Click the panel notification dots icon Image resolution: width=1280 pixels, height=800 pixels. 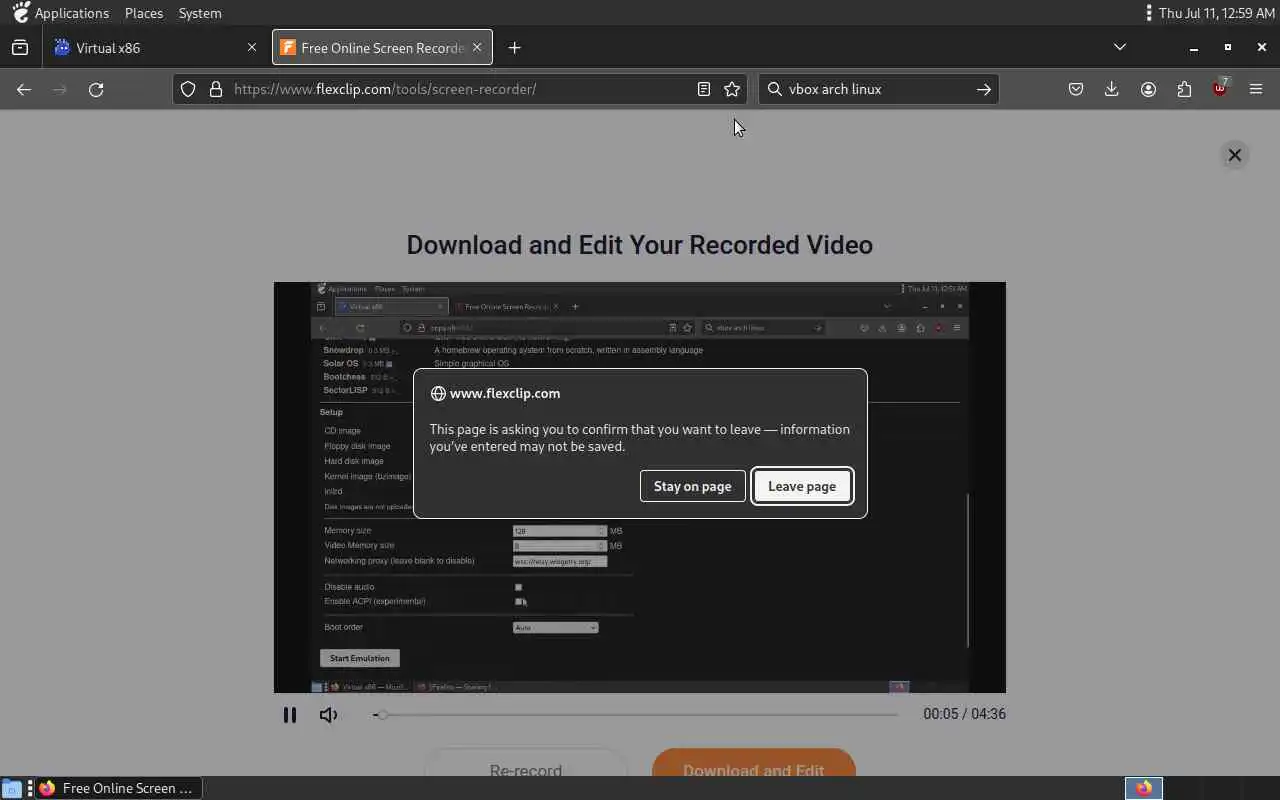tap(1149, 13)
